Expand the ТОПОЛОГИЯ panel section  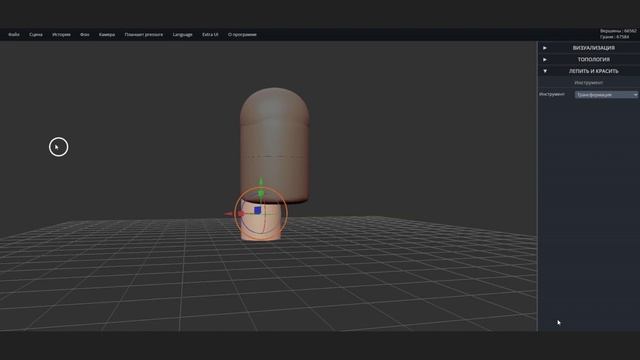click(589, 60)
